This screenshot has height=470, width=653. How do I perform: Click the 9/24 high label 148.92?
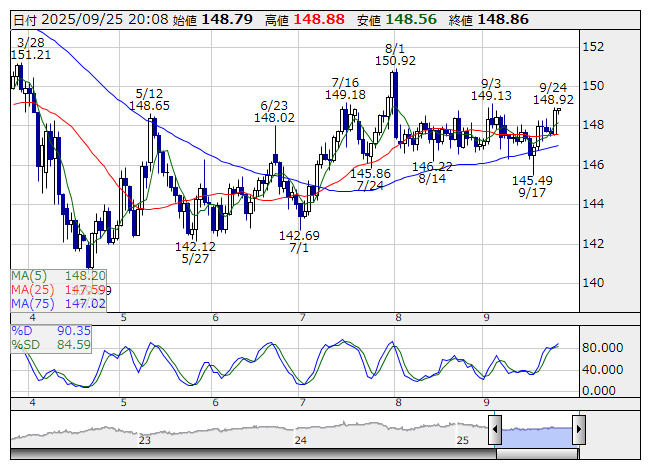click(553, 100)
